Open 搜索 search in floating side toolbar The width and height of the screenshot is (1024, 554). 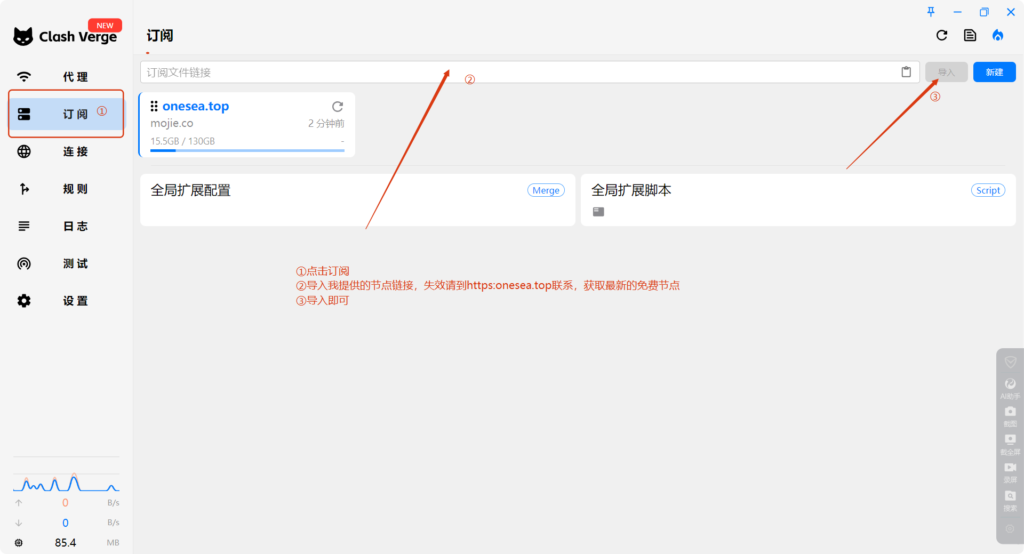point(1010,500)
